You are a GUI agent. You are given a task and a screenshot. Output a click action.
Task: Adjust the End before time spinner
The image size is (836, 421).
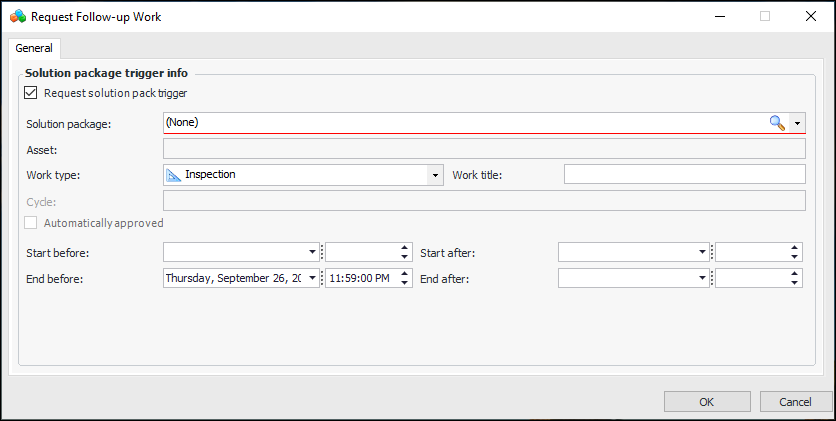(404, 278)
